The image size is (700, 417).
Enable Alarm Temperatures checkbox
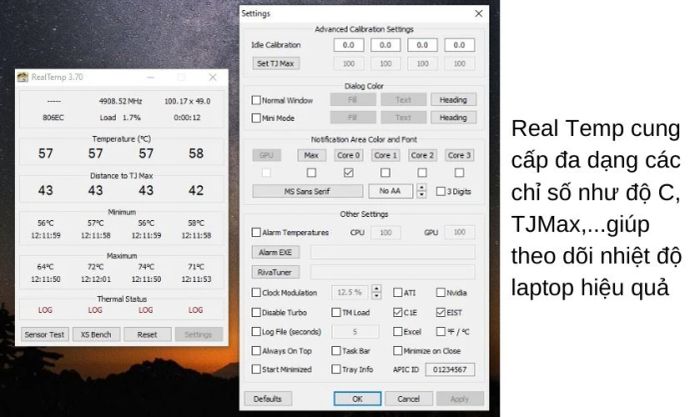256,232
